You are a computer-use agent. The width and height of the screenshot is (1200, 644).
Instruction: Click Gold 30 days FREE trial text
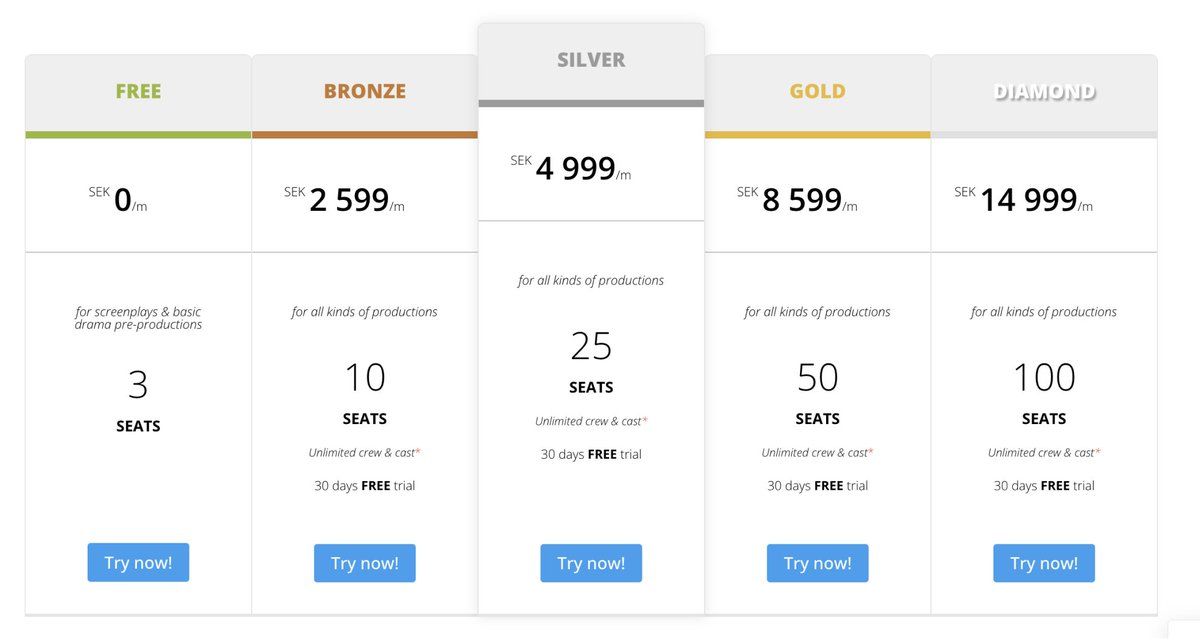tap(817, 486)
